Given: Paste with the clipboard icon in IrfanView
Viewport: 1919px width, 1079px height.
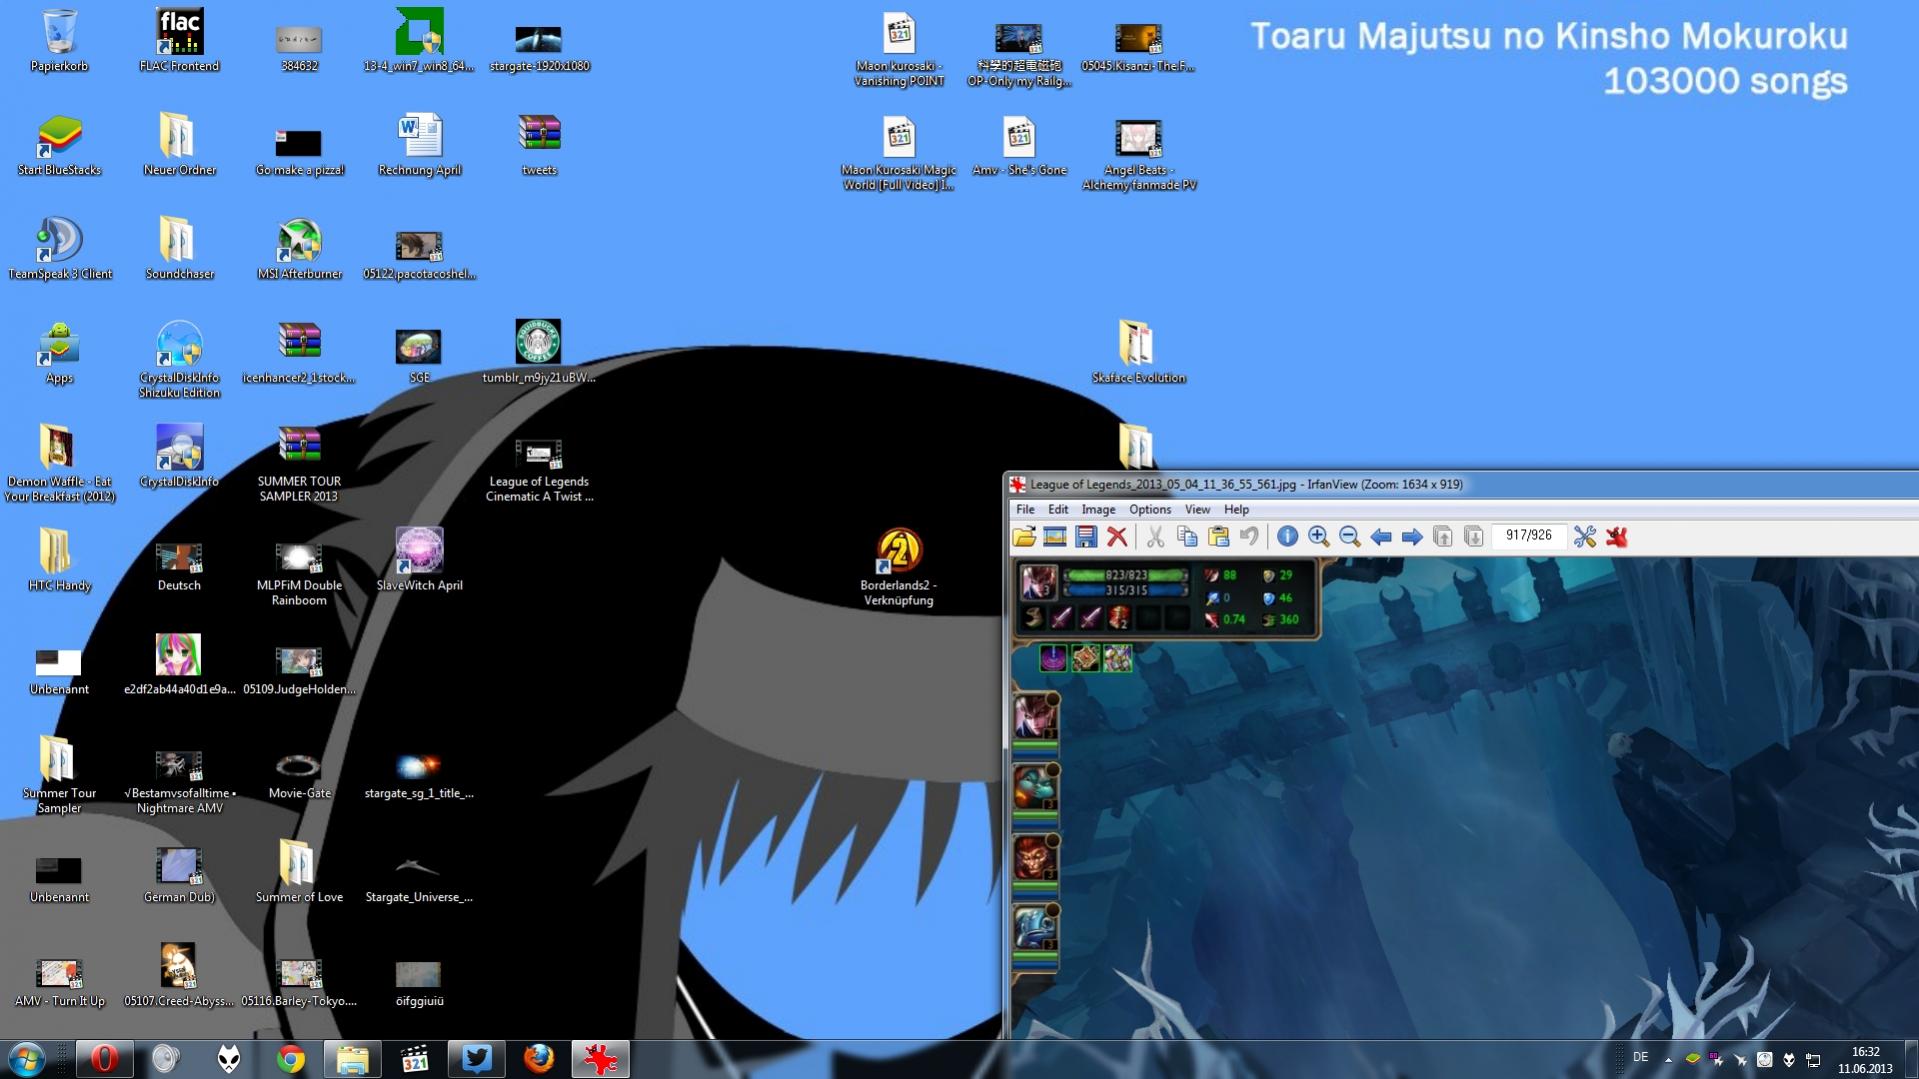Looking at the screenshot, I should click(1218, 537).
